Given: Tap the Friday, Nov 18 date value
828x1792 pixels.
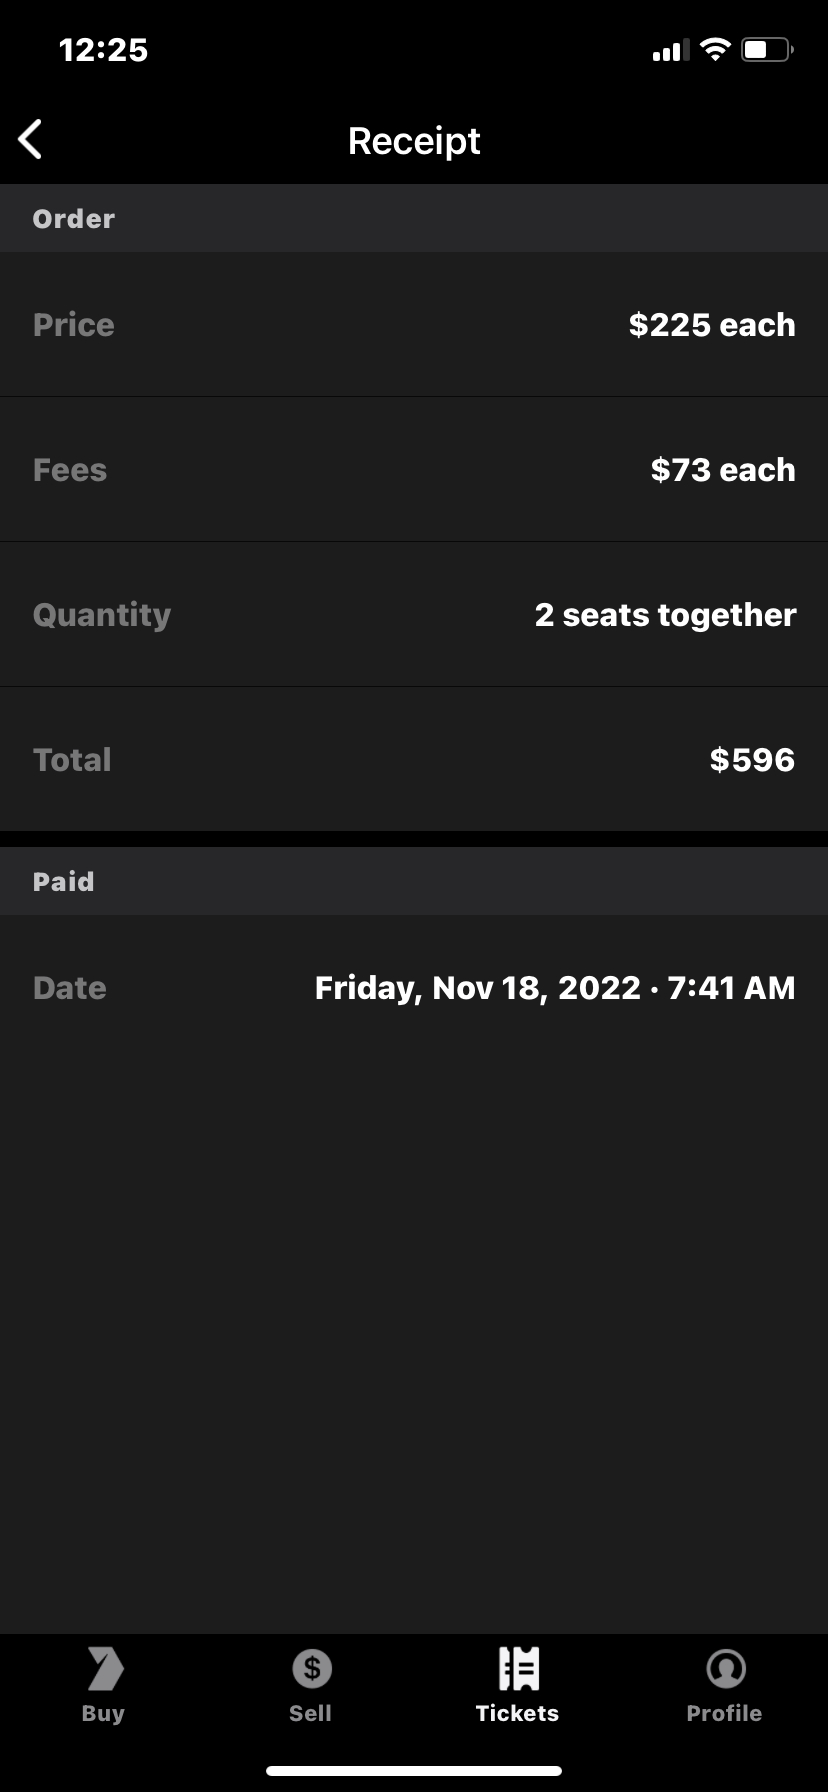Looking at the screenshot, I should [x=555, y=988].
